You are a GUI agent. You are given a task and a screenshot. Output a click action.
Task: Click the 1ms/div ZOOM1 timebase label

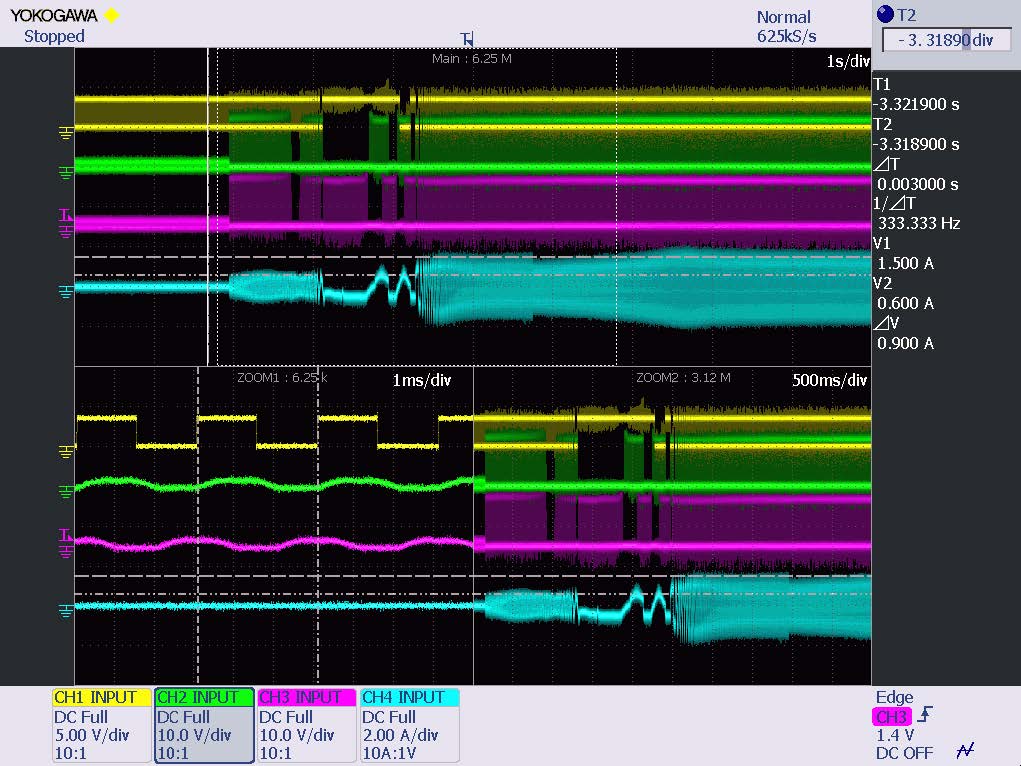[x=421, y=380]
